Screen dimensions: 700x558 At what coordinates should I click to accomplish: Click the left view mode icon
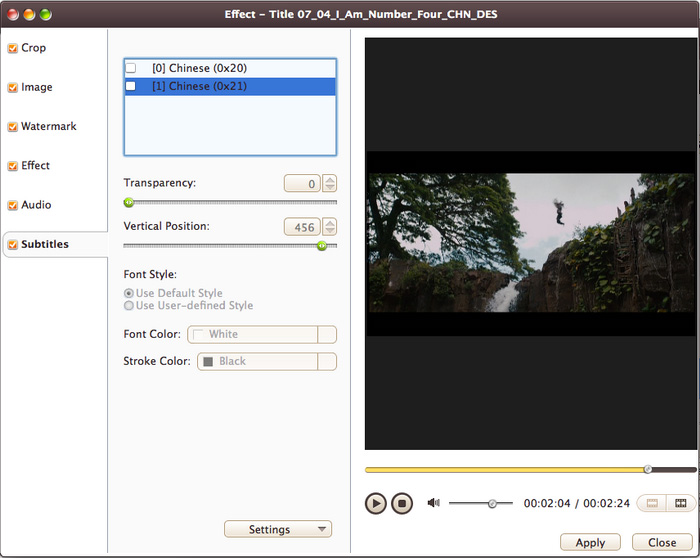coord(652,503)
